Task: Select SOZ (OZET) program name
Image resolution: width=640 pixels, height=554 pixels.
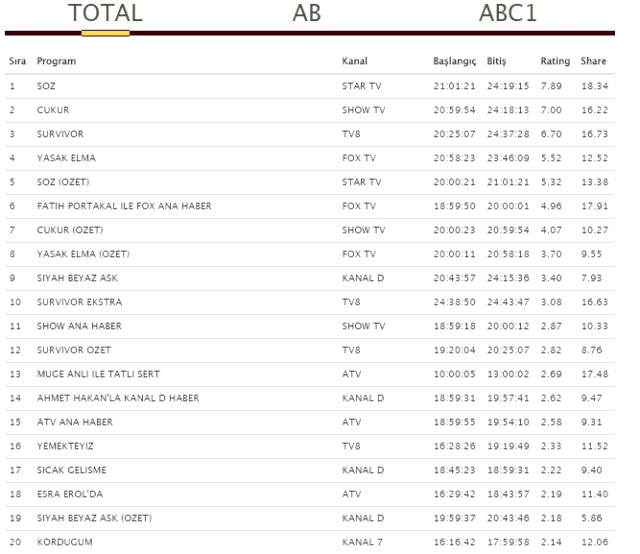Action: tap(63, 182)
